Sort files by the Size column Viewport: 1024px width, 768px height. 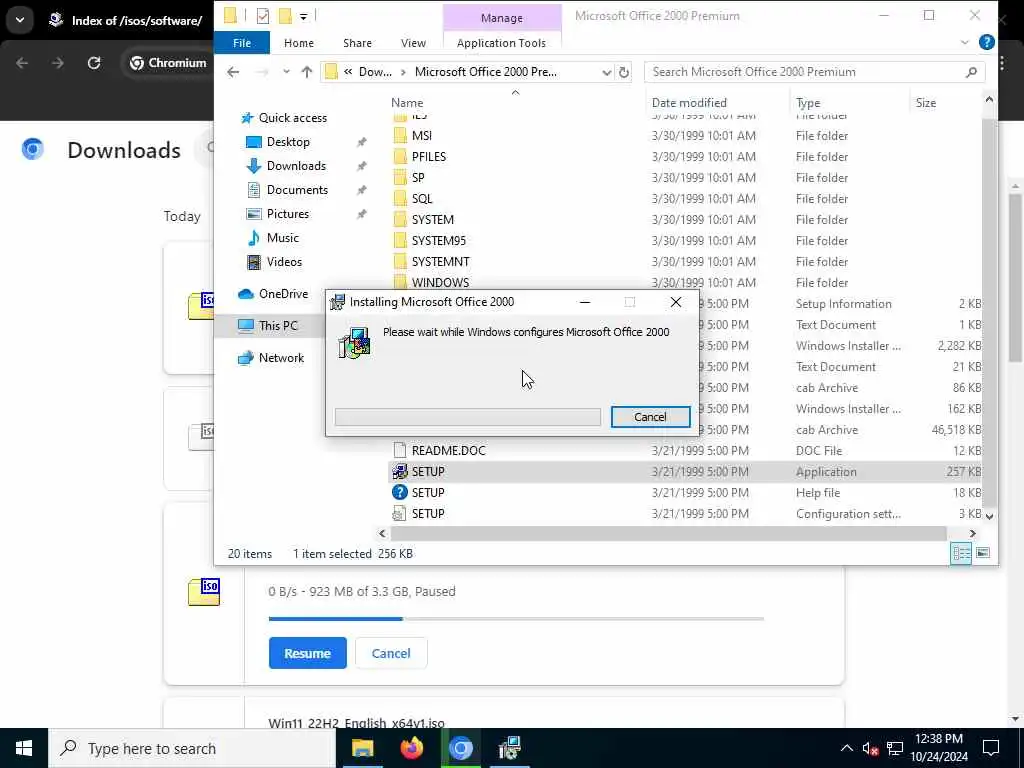click(x=925, y=103)
